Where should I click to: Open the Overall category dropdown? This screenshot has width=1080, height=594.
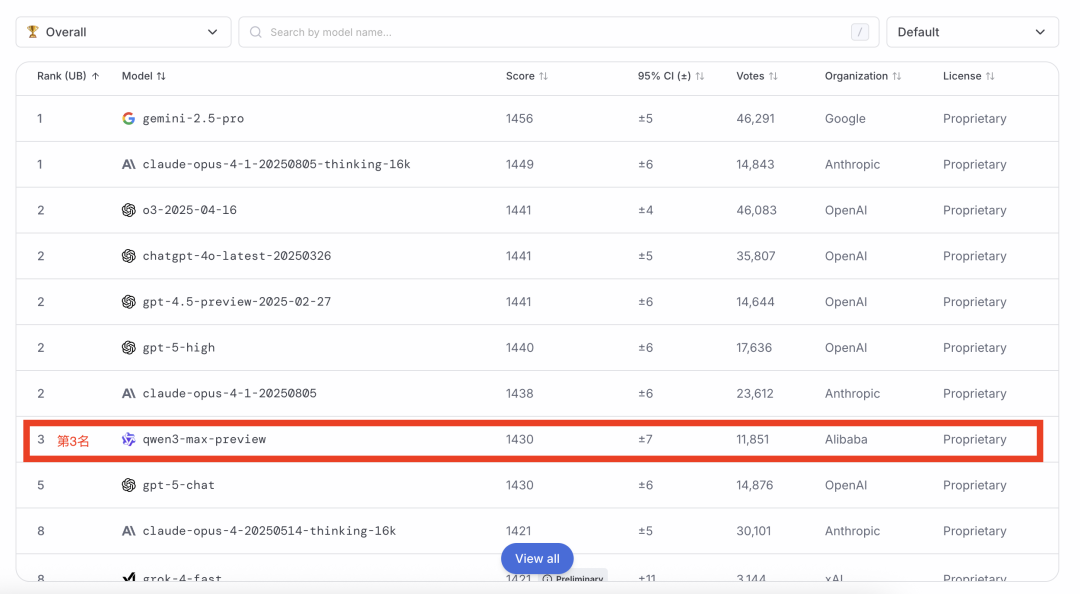(x=123, y=32)
